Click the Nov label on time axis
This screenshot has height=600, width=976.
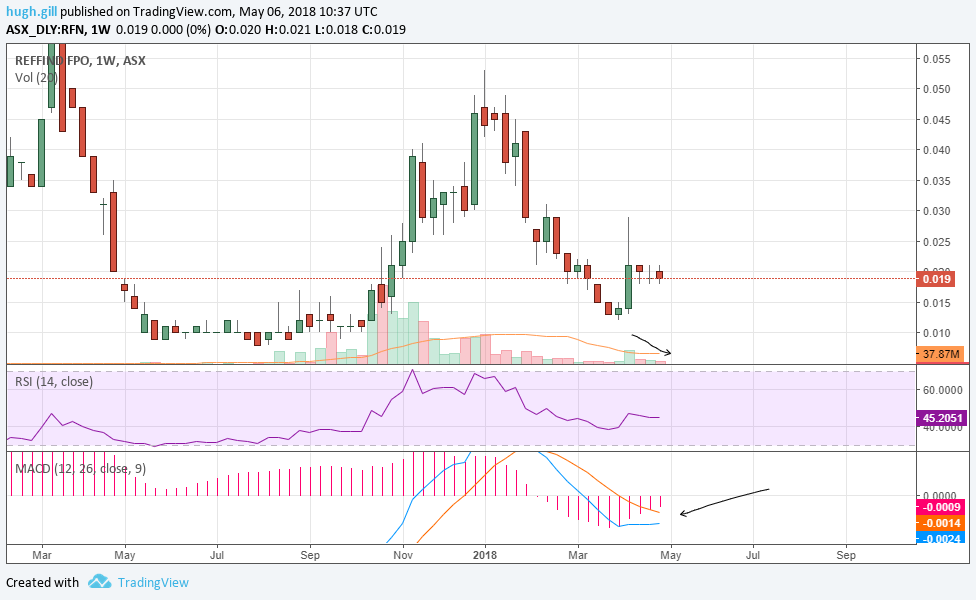coord(403,555)
